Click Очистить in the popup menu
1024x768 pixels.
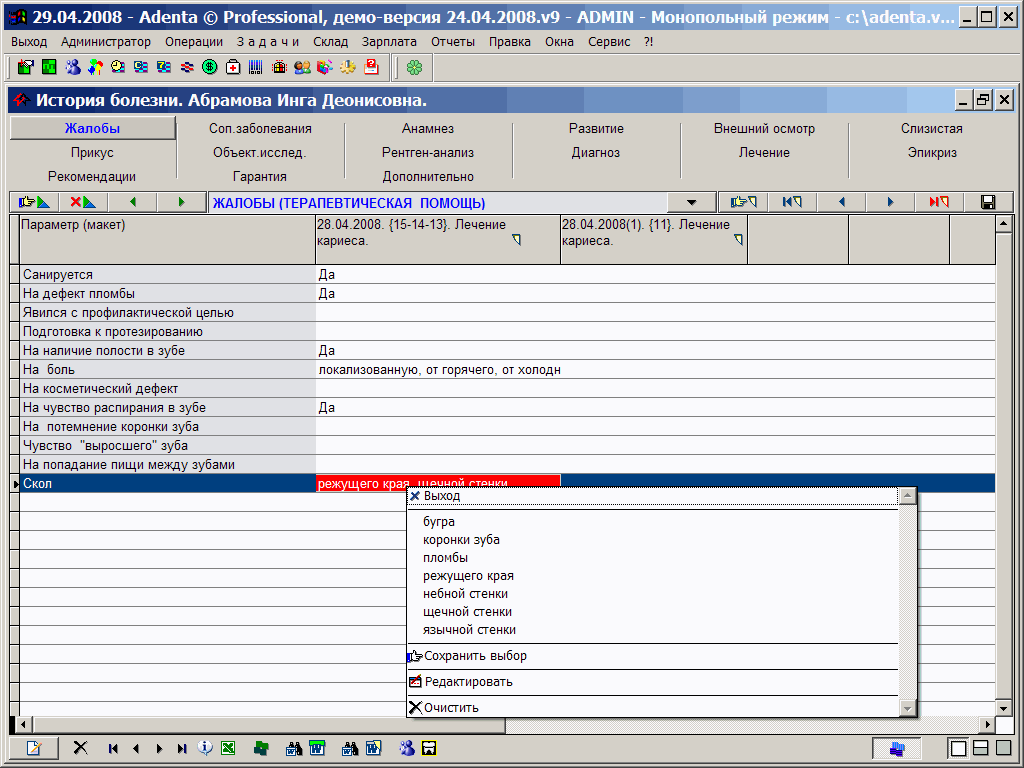pos(451,708)
